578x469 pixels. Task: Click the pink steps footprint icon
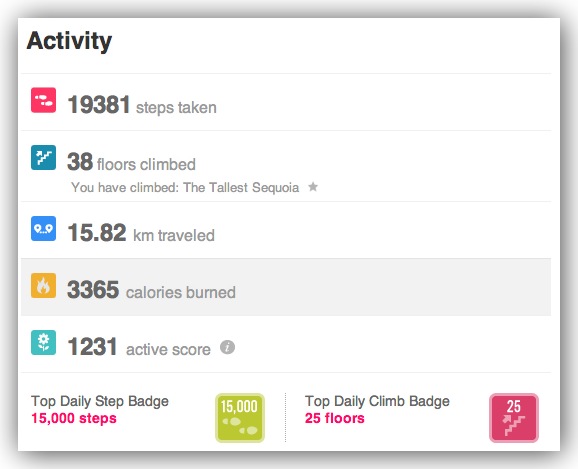coord(43,100)
